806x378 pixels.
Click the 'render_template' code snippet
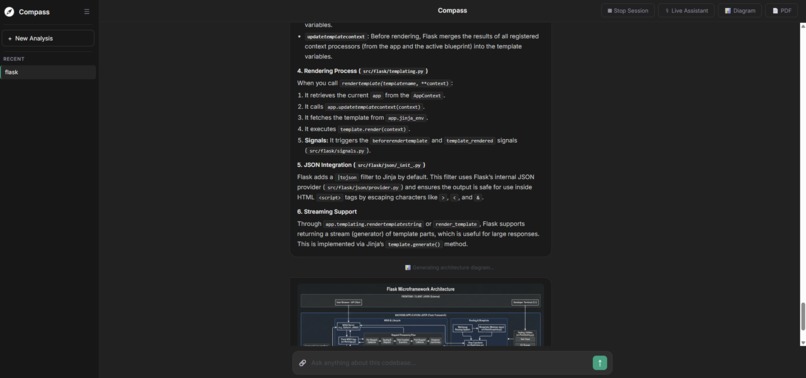click(456, 224)
